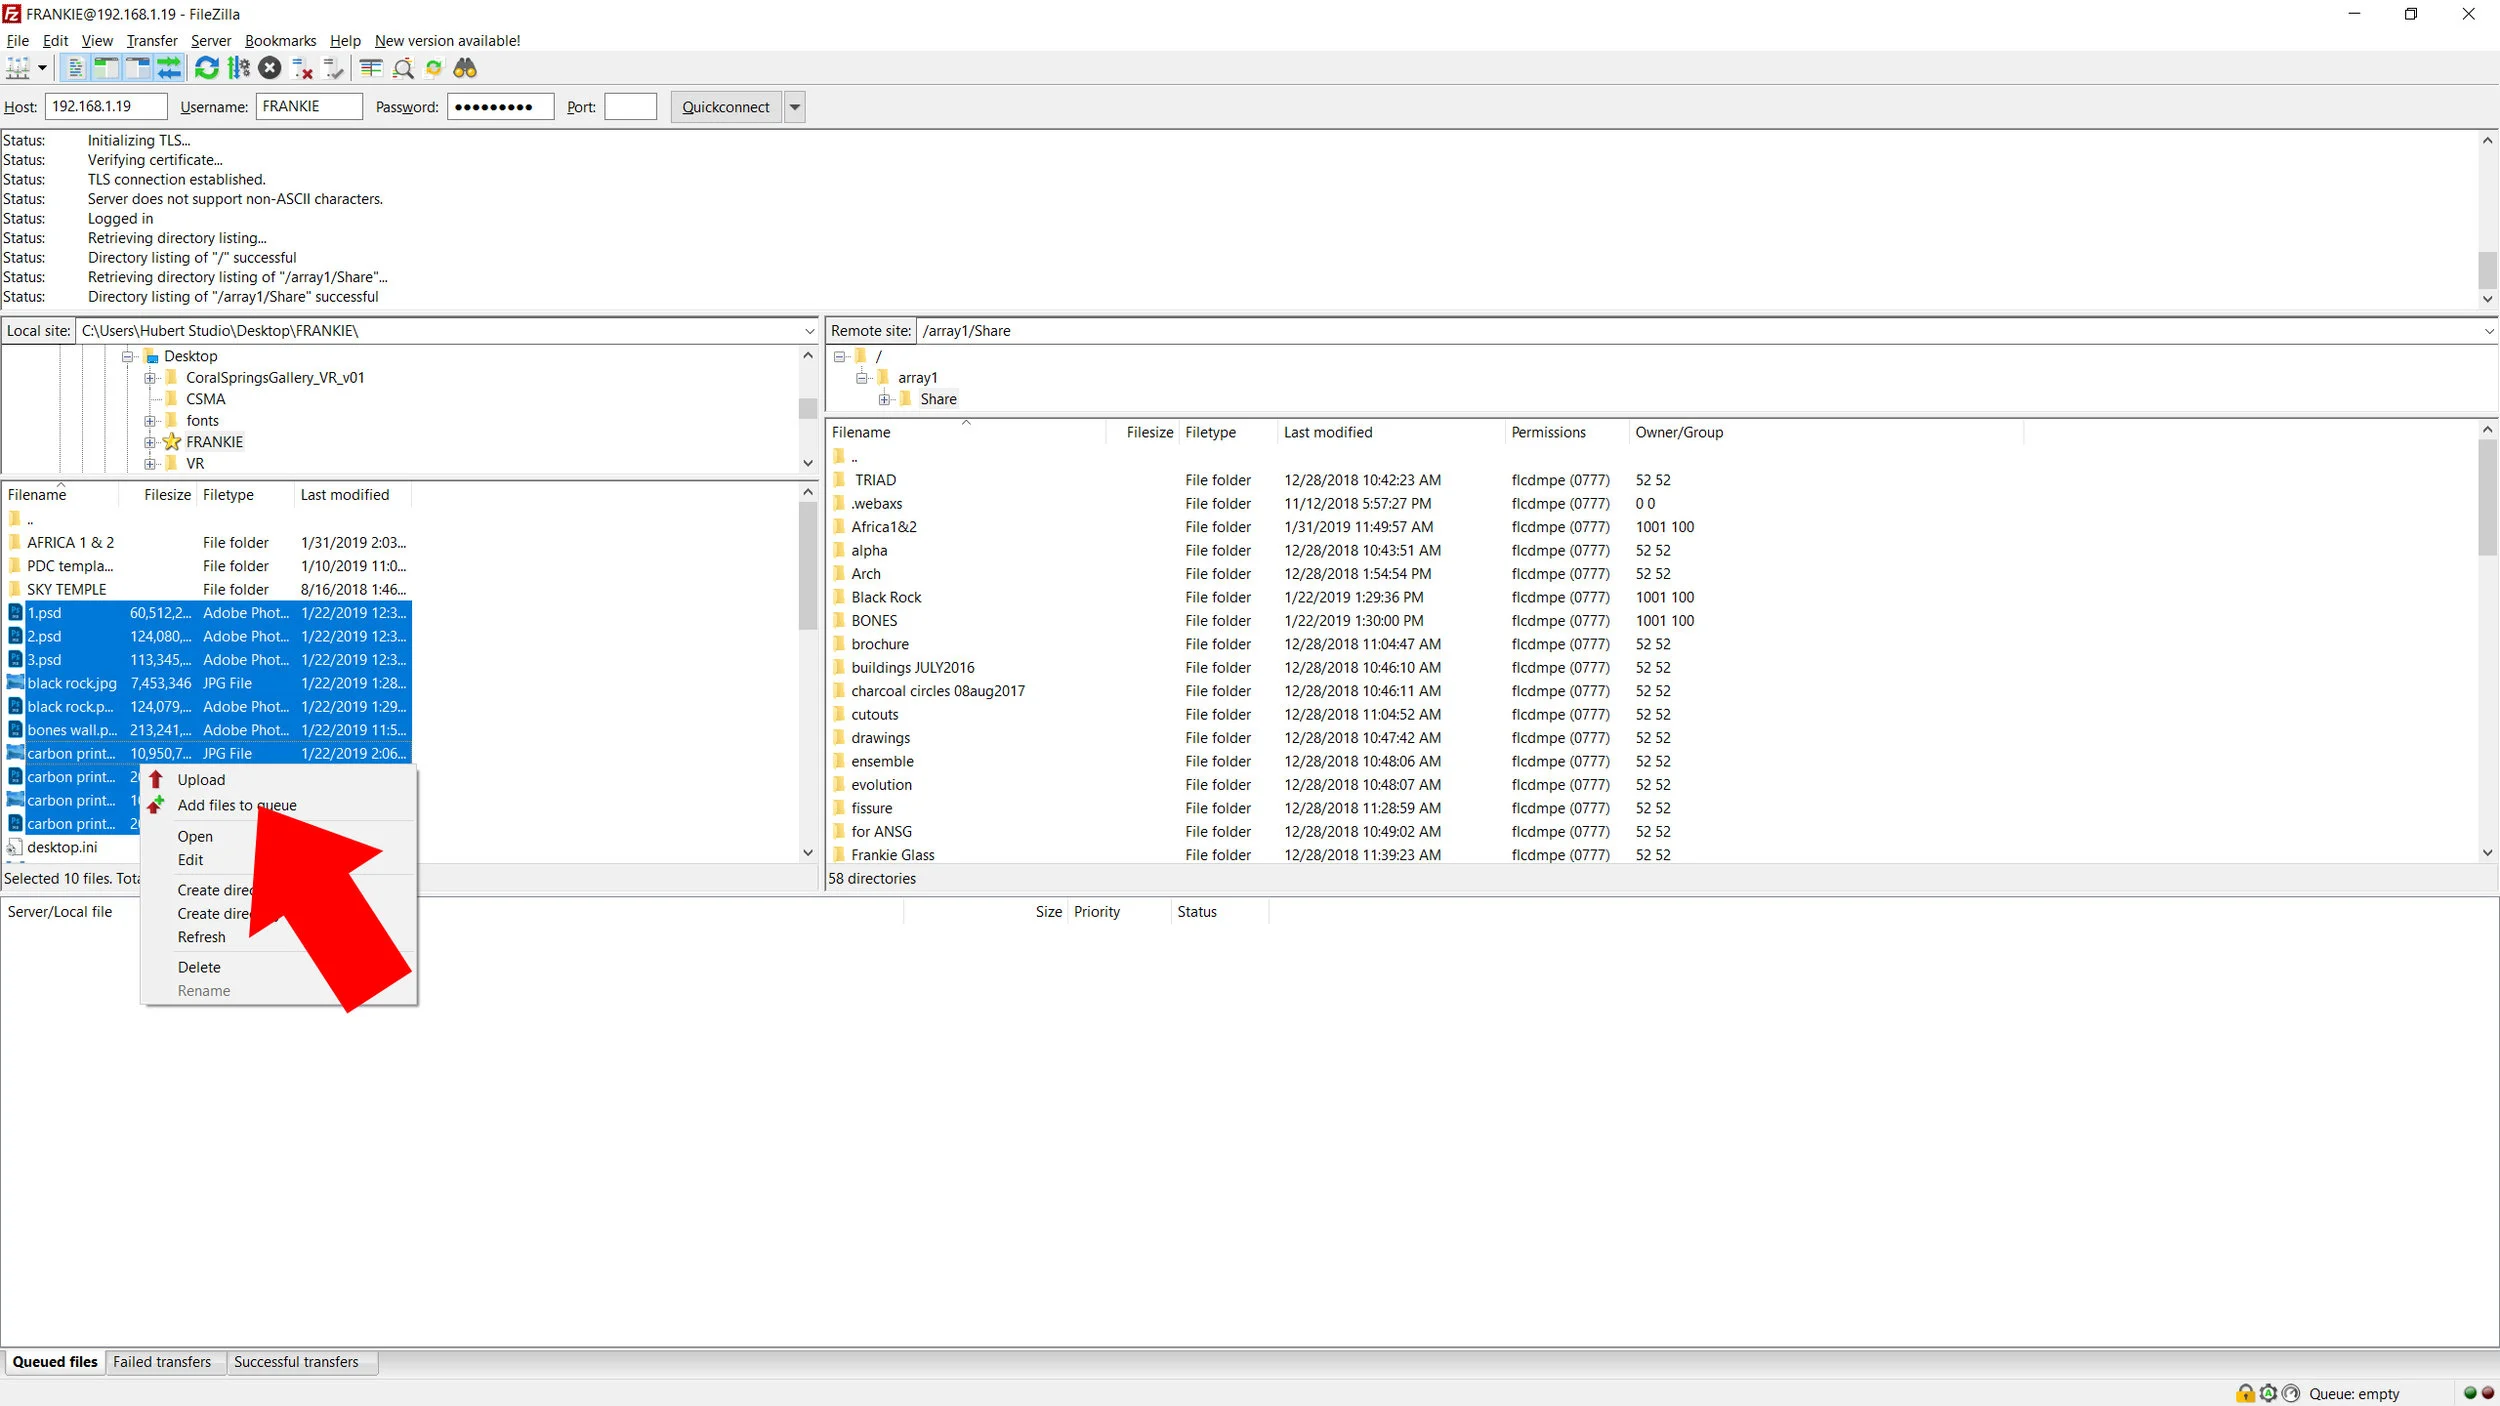
Task: Expand the fonts tree node
Action: [150, 421]
